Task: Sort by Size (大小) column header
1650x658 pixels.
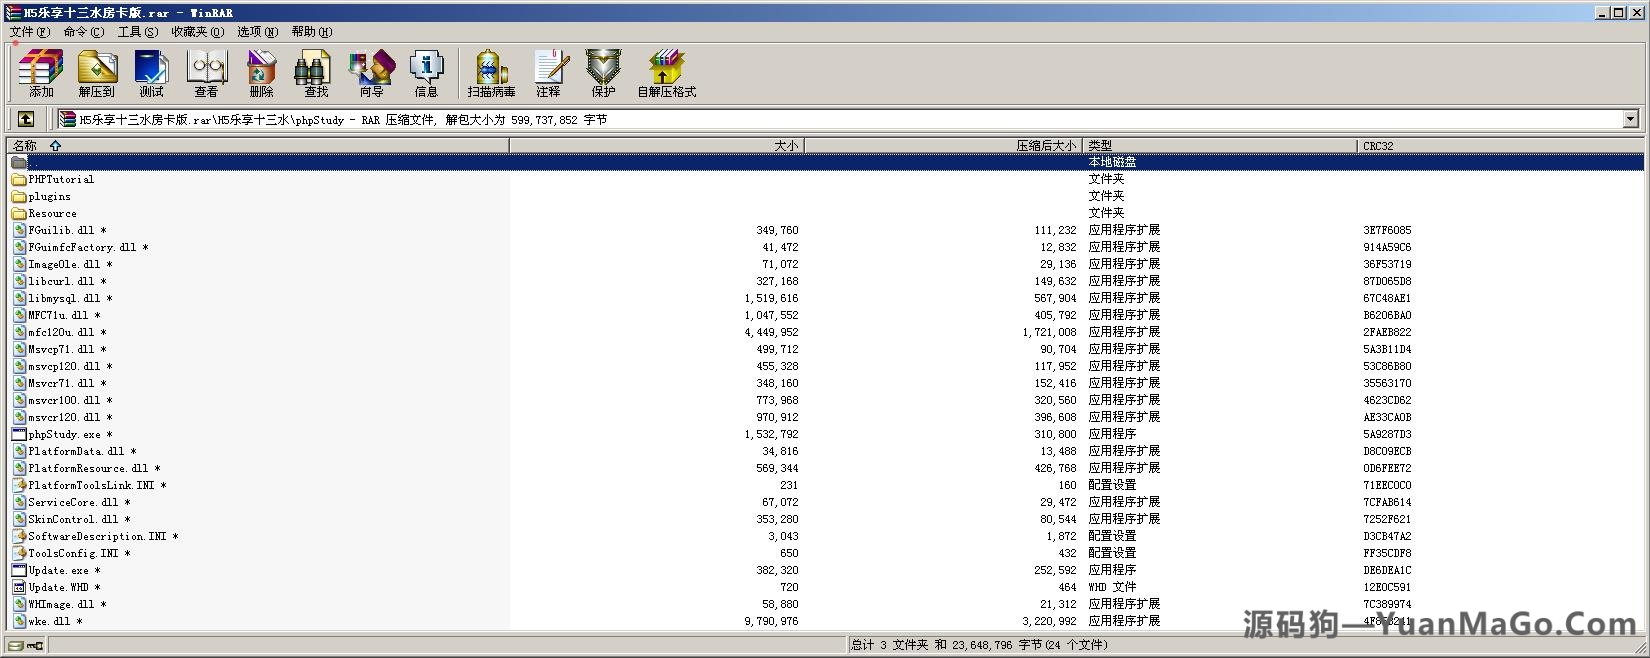Action: (x=657, y=145)
